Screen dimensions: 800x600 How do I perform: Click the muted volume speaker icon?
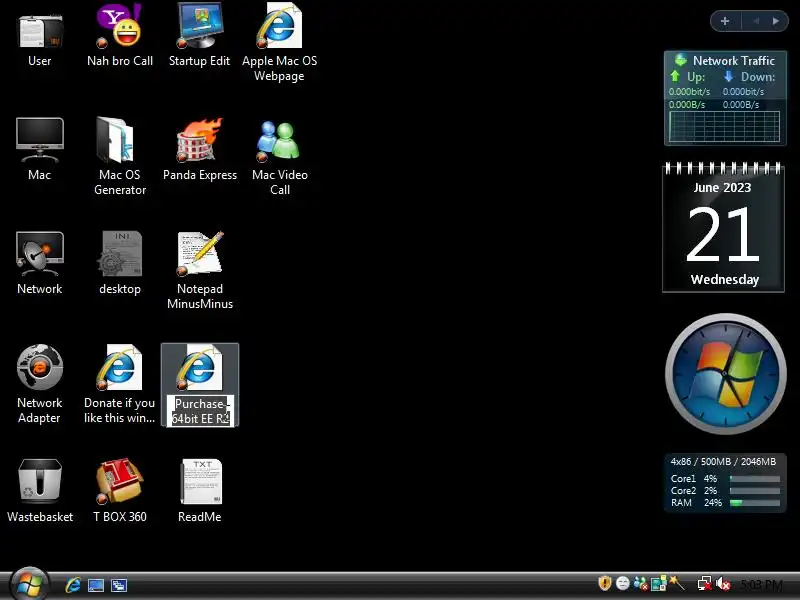tap(722, 583)
